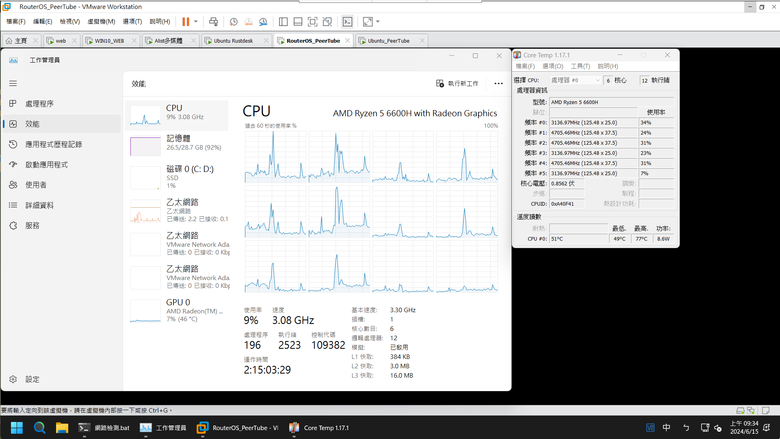Select the 乙太網路 item showing 已傳送 2.2
This screenshot has width=780, height=439.
pyautogui.click(x=177, y=210)
